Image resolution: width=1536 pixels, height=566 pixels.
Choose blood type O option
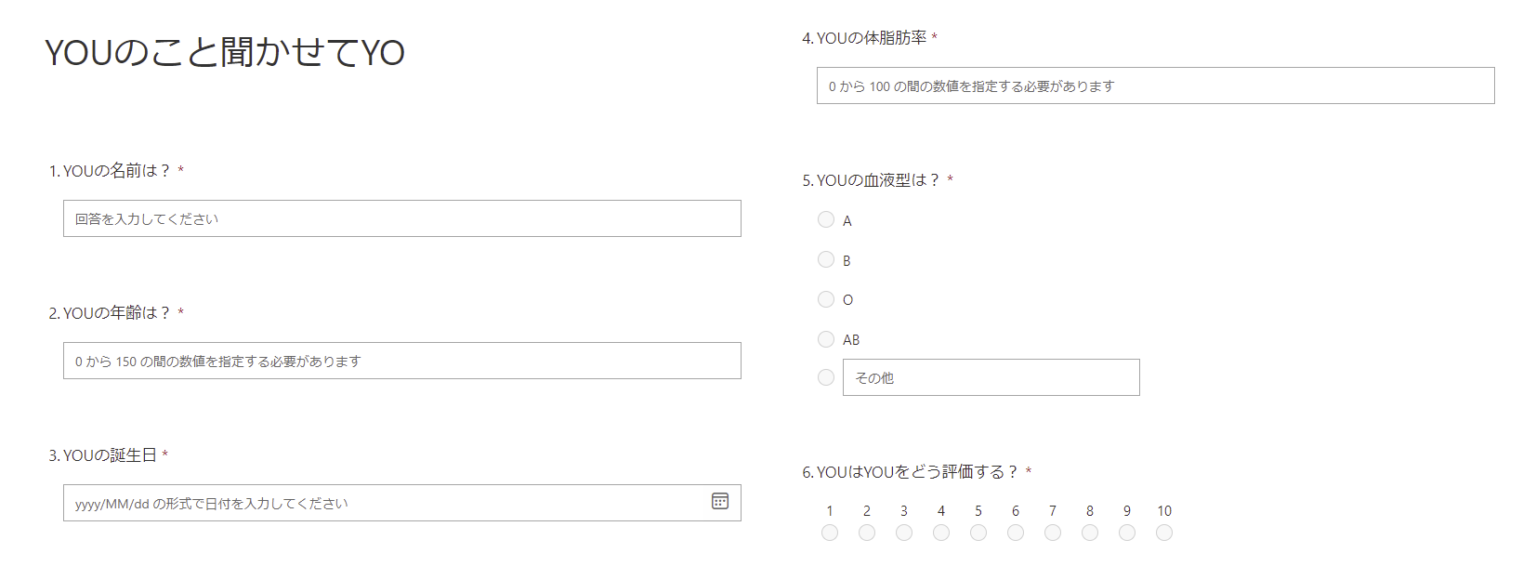click(x=826, y=299)
